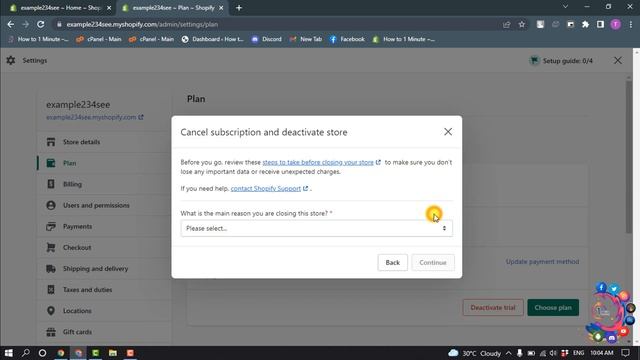Open Billing settings page
The image size is (640, 360).
tap(72, 184)
